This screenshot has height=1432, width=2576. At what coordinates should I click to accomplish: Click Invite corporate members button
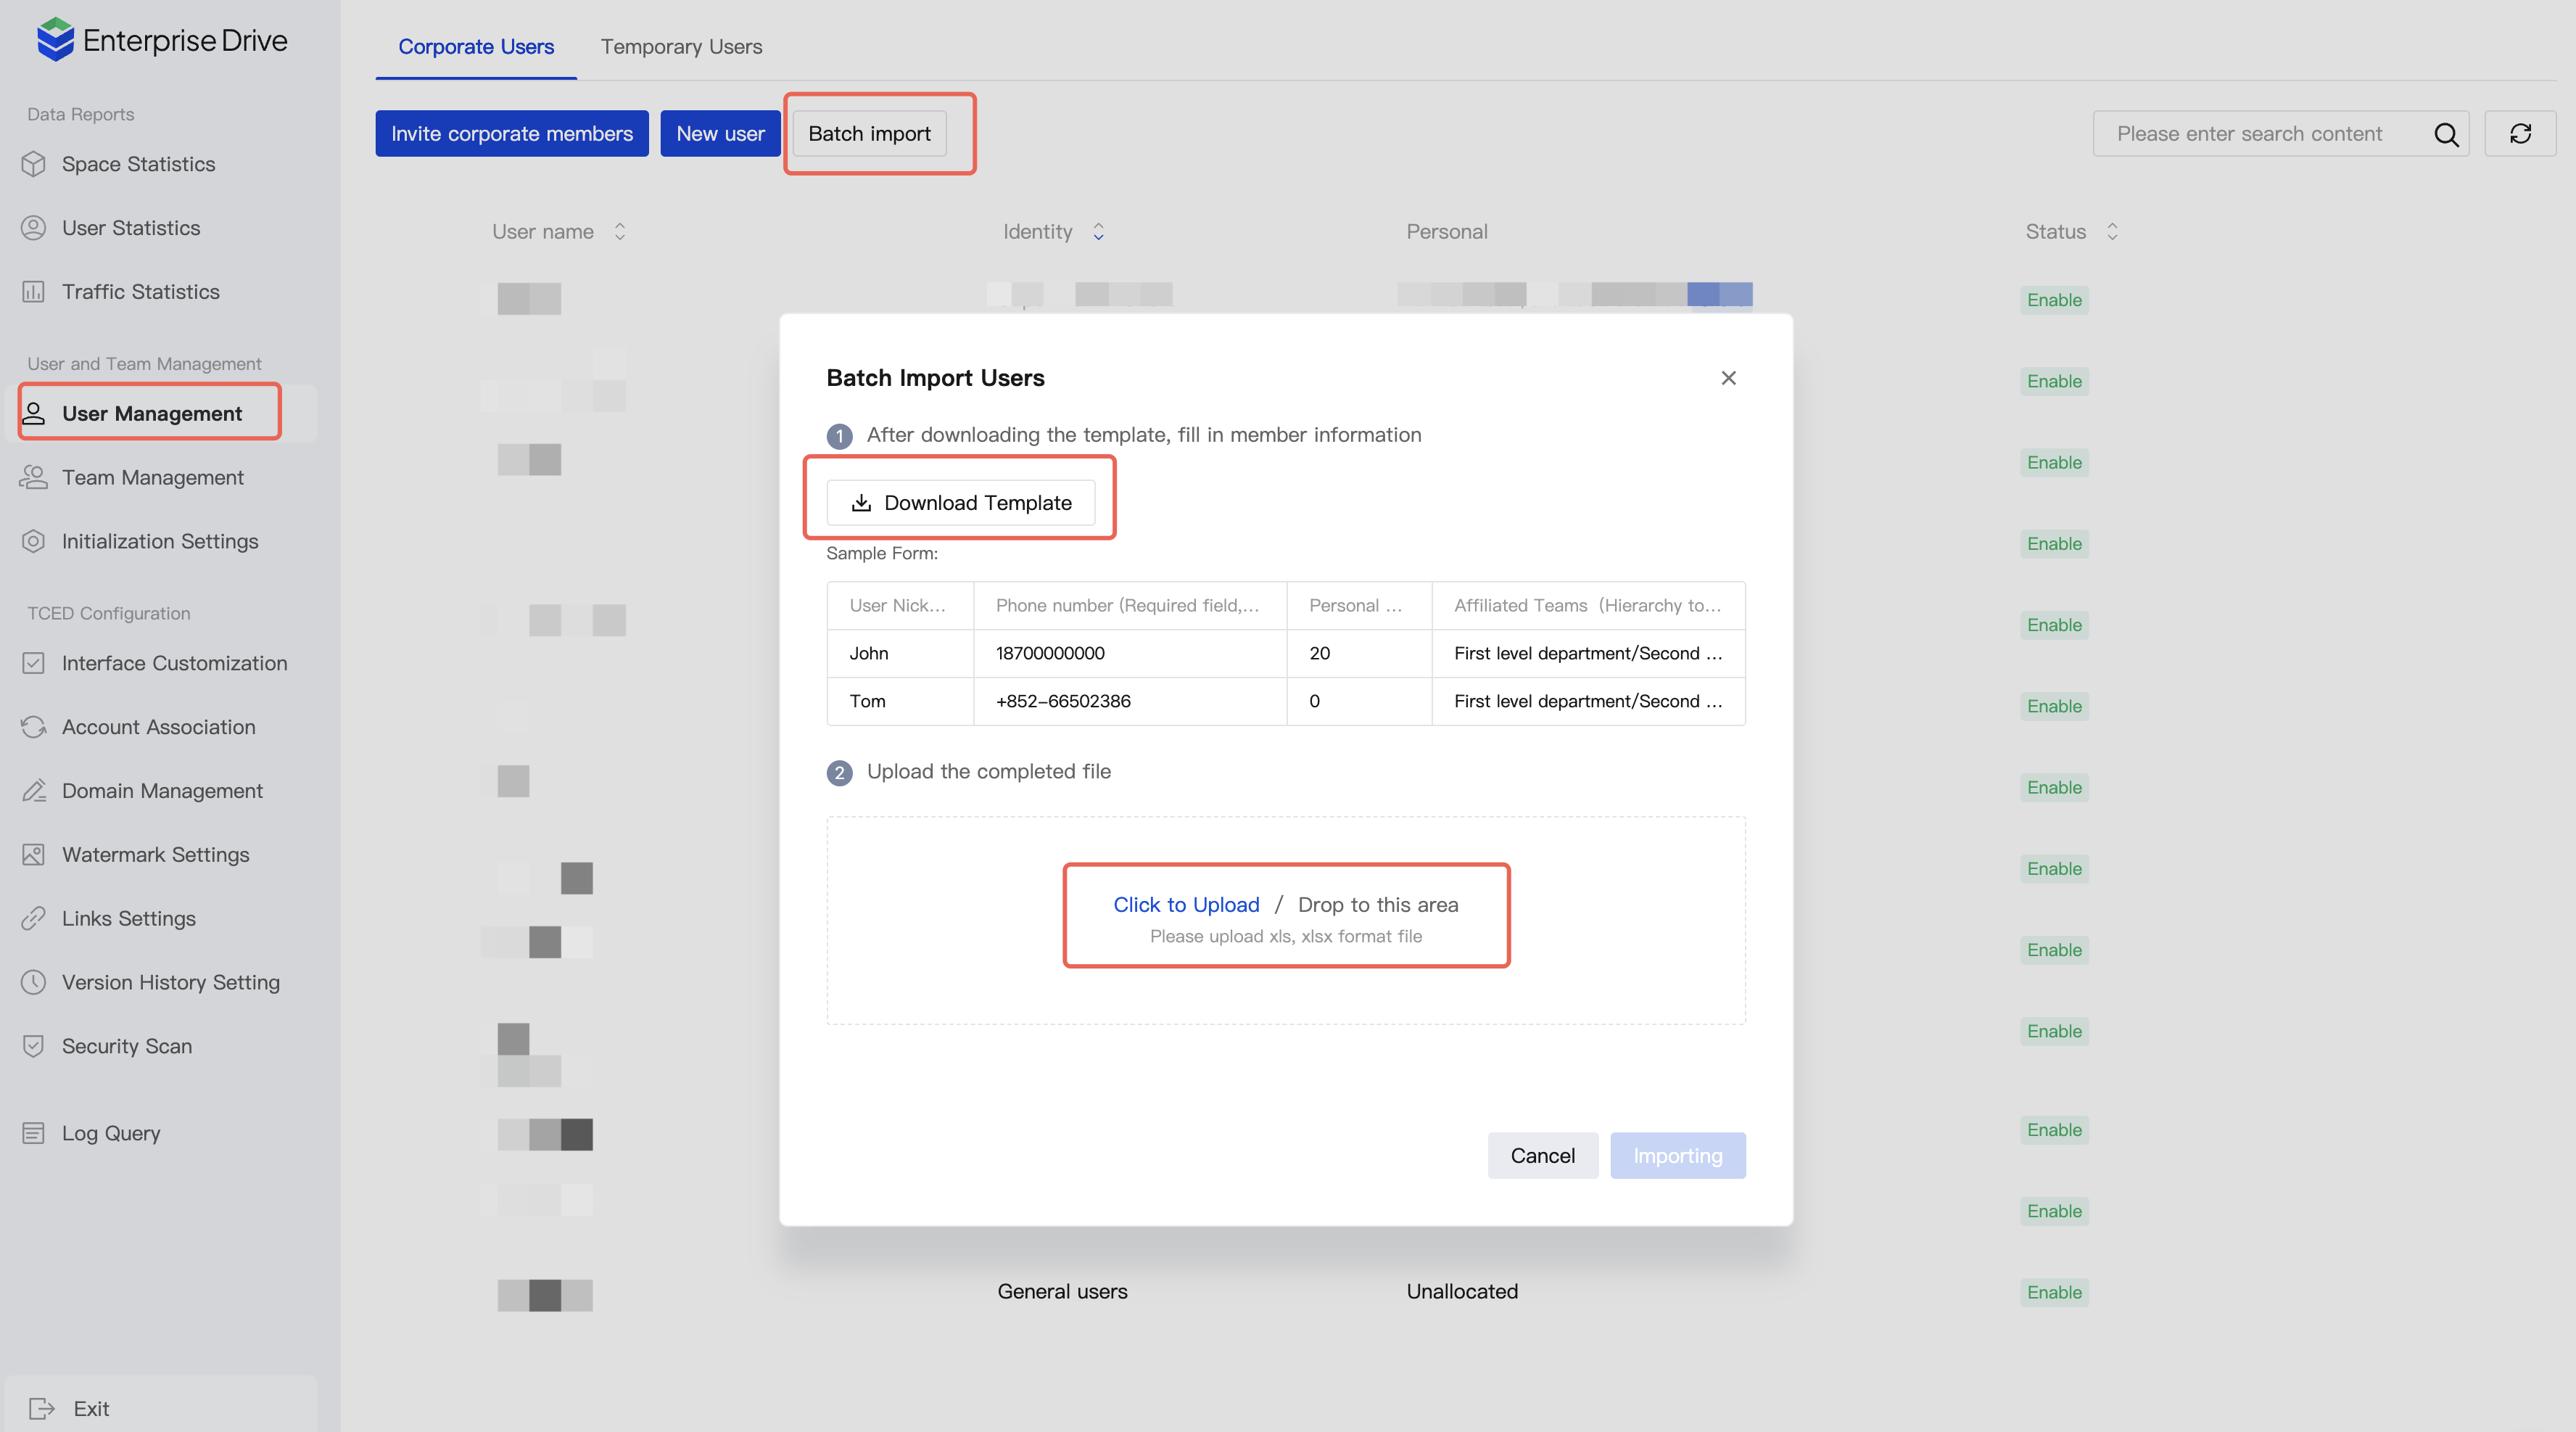[x=511, y=134]
